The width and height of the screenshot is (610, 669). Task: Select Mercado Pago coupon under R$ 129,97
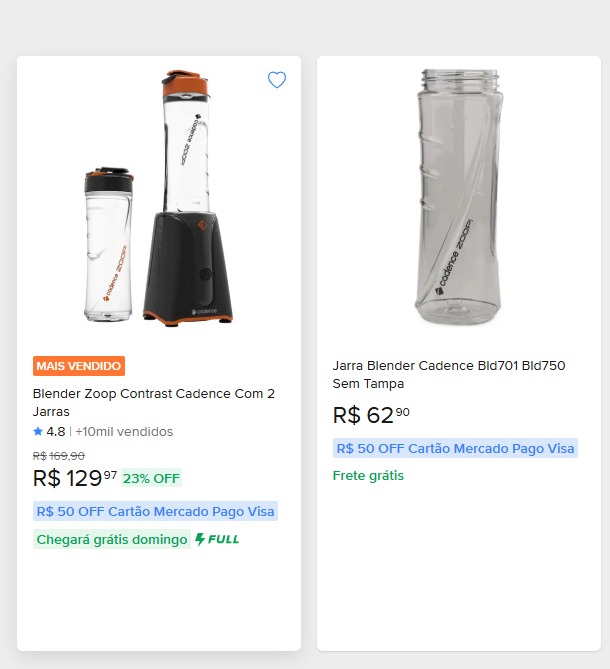(155, 511)
